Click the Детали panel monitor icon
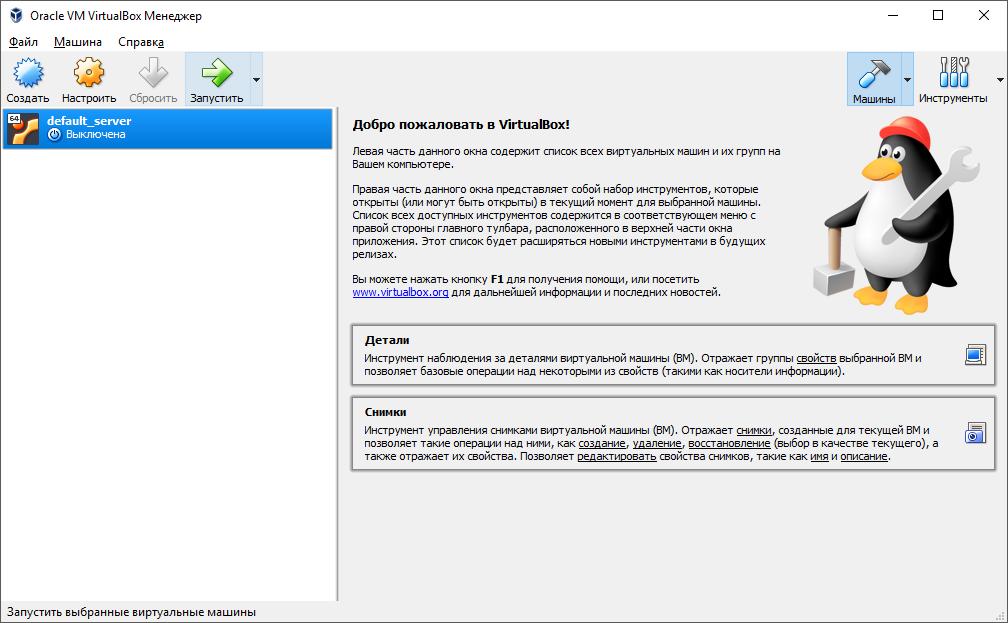The width and height of the screenshot is (1008, 623). coord(975,353)
